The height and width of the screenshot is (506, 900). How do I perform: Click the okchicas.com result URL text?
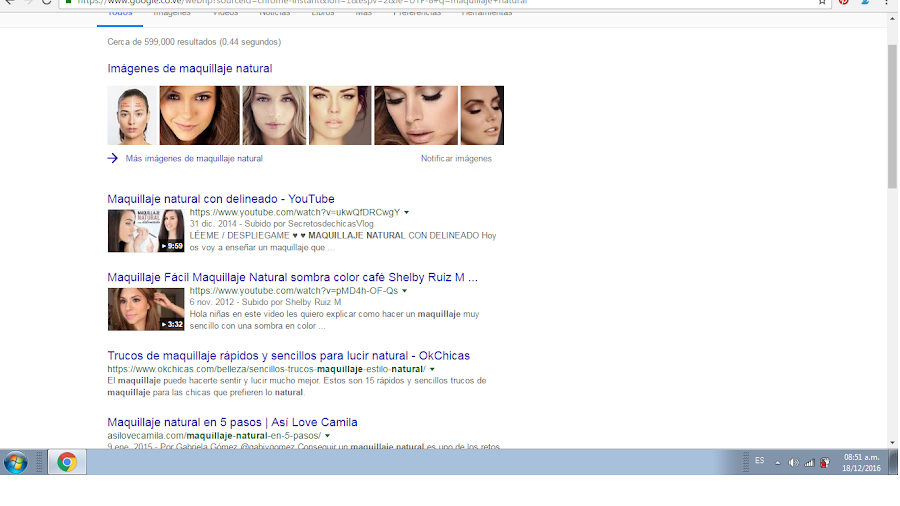pyautogui.click(x=266, y=369)
